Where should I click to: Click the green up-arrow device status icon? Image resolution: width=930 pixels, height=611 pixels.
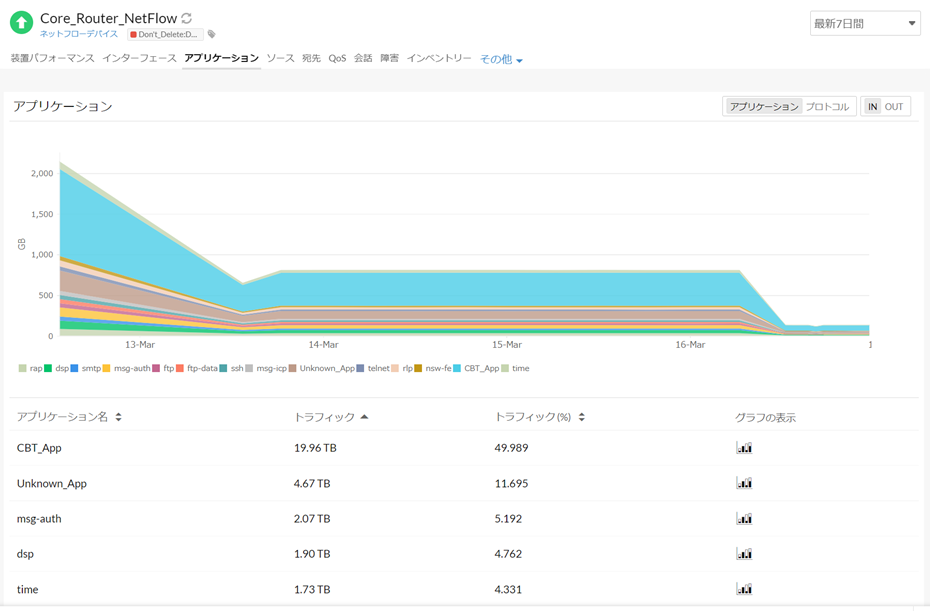pyautogui.click(x=21, y=23)
